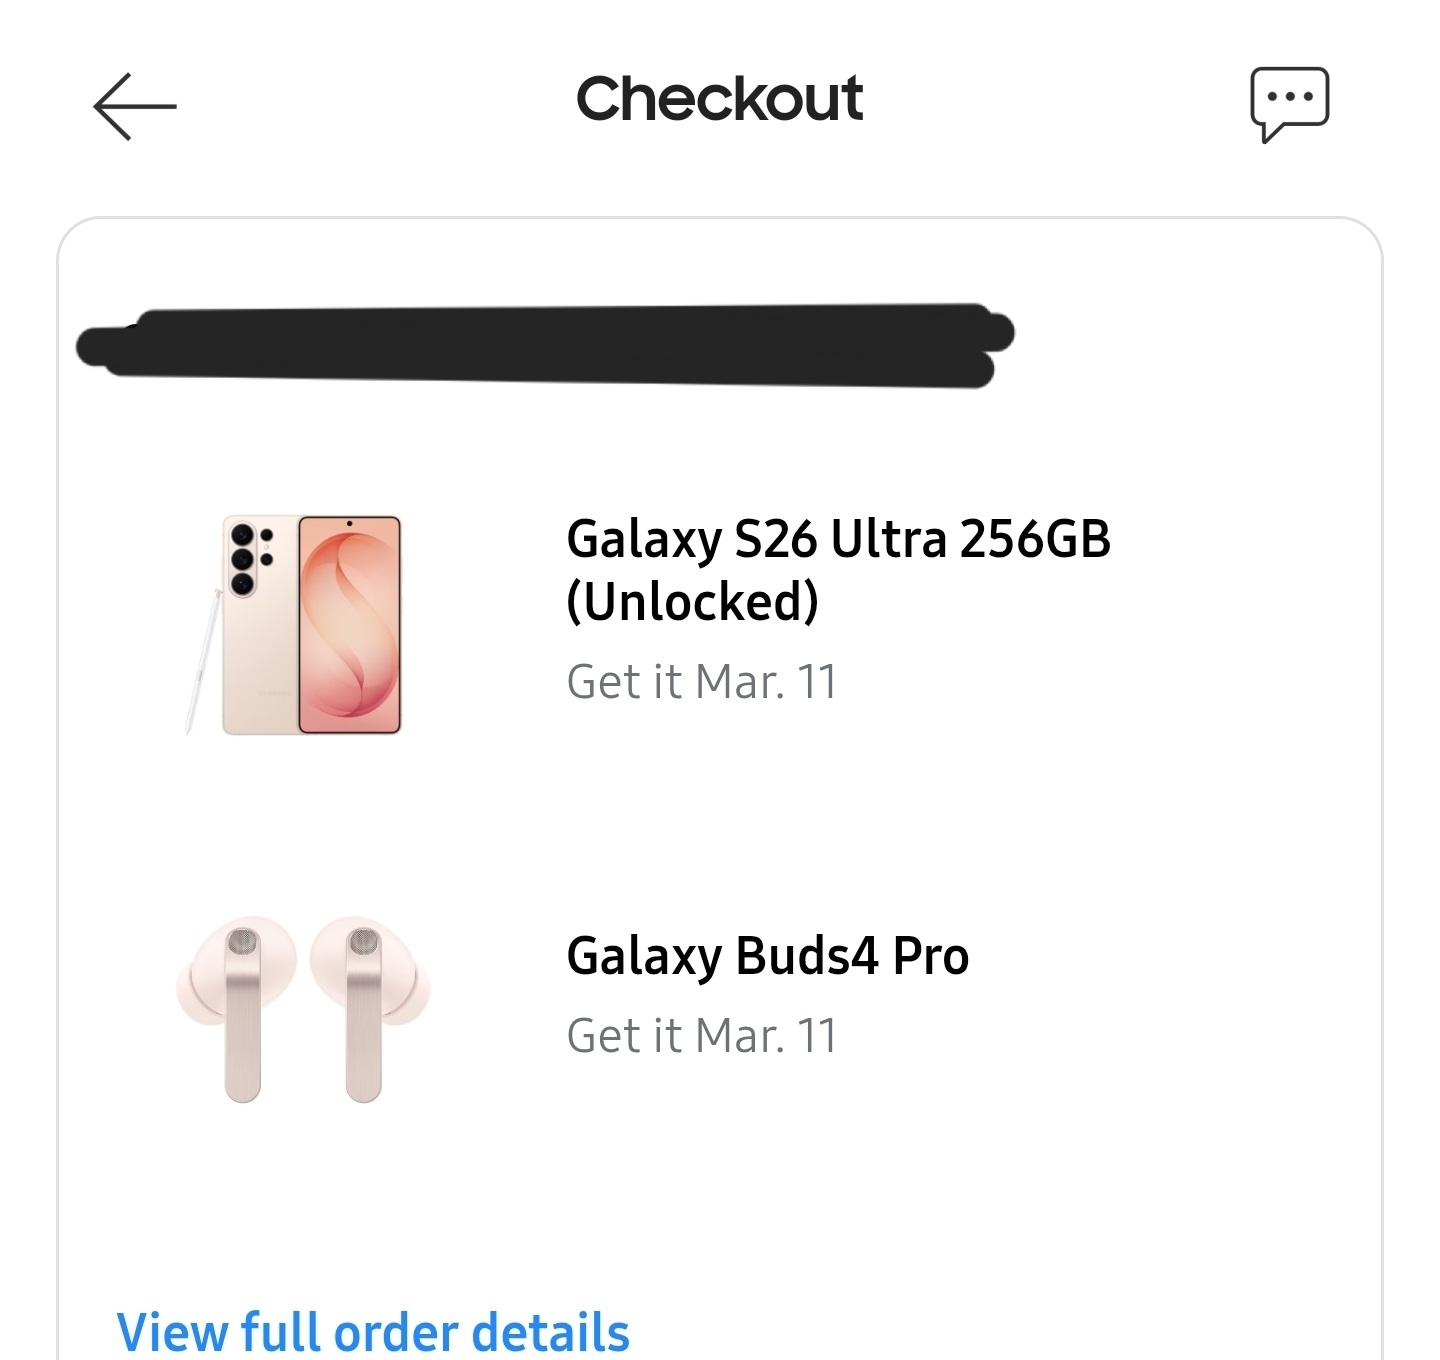
Task: Click the (Unlocked) label text
Action: point(692,601)
